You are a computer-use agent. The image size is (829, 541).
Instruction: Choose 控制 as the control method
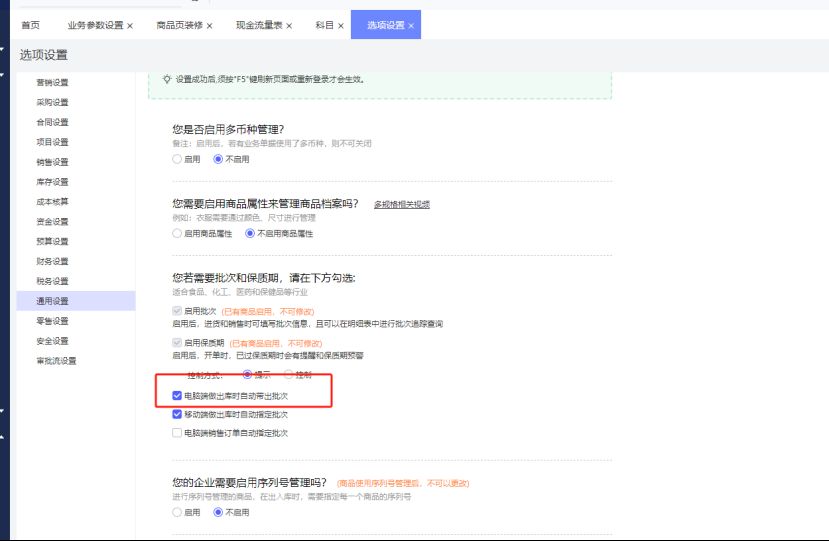click(x=289, y=374)
